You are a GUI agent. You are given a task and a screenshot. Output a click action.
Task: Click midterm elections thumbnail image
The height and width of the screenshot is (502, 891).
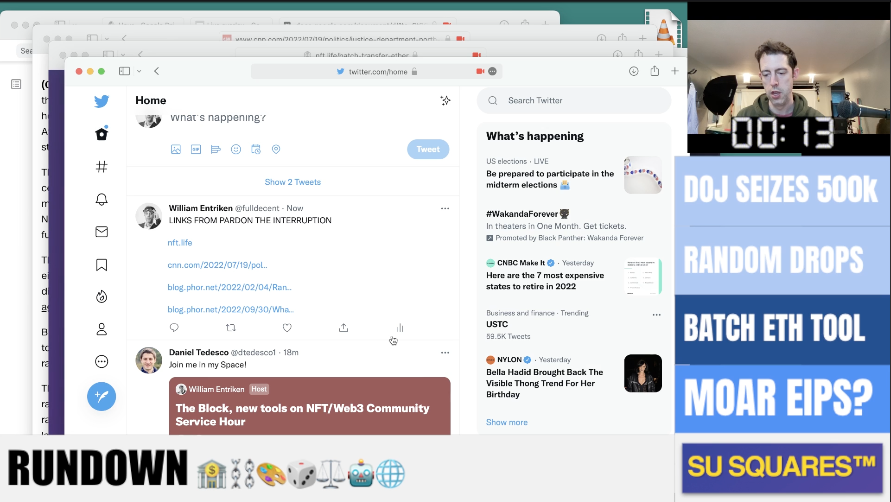pyautogui.click(x=643, y=175)
